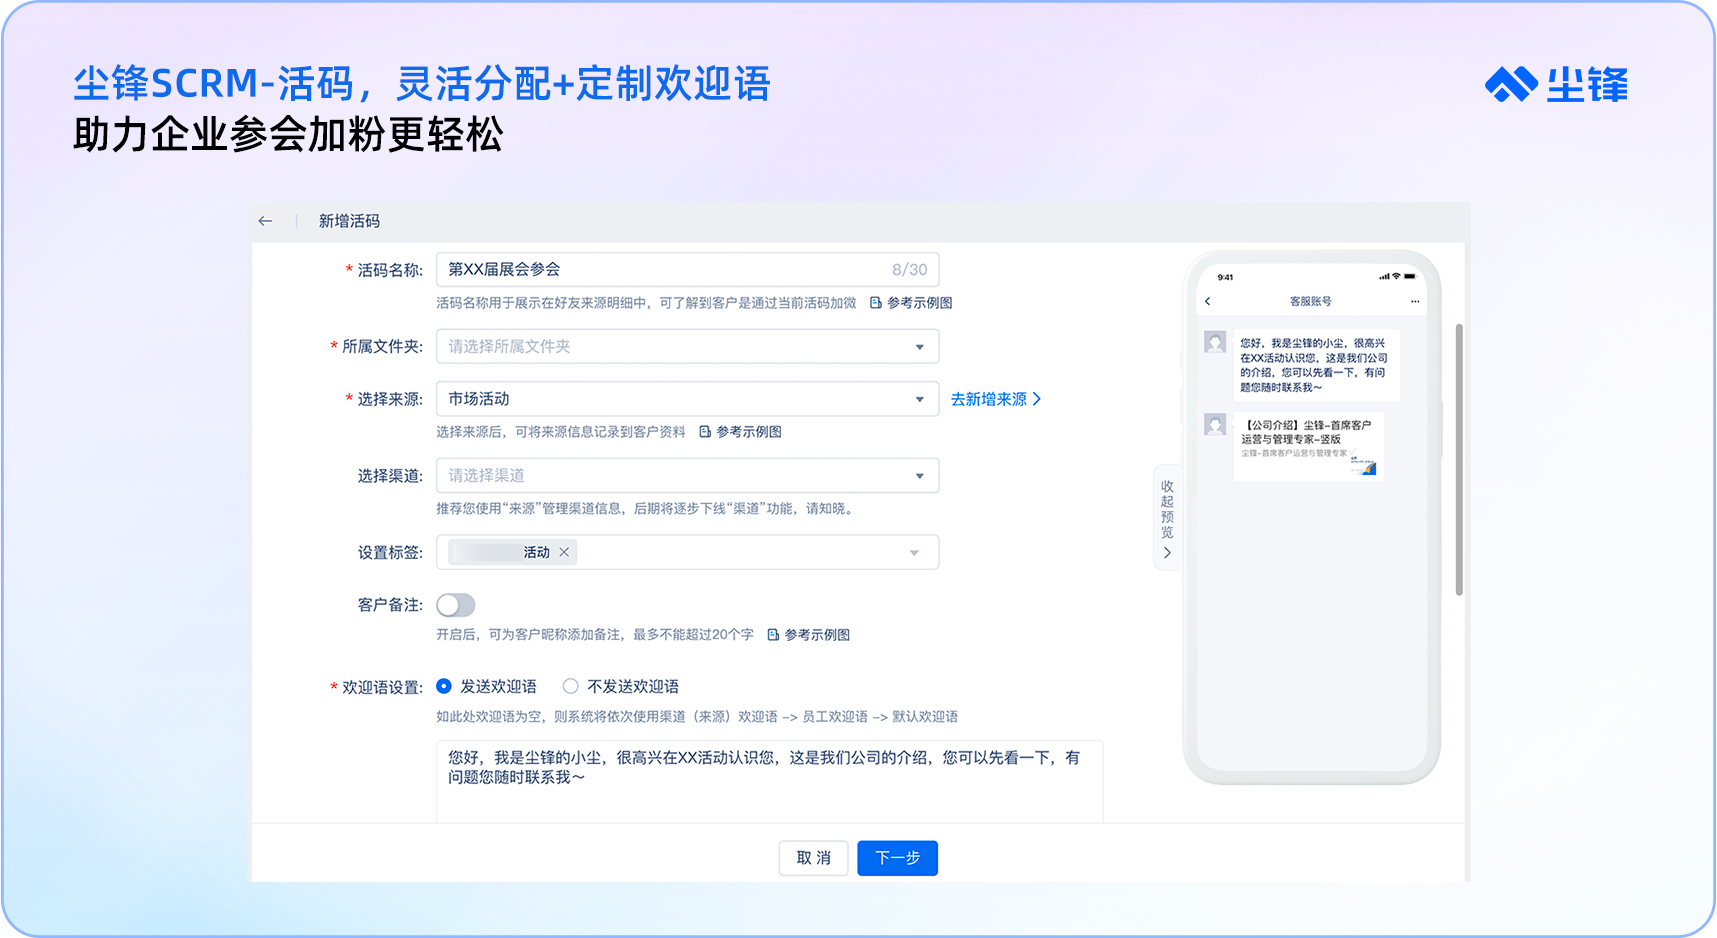1717x938 pixels.
Task: Open the 参考示例图 link under 活码名称
Action: [x=911, y=303]
